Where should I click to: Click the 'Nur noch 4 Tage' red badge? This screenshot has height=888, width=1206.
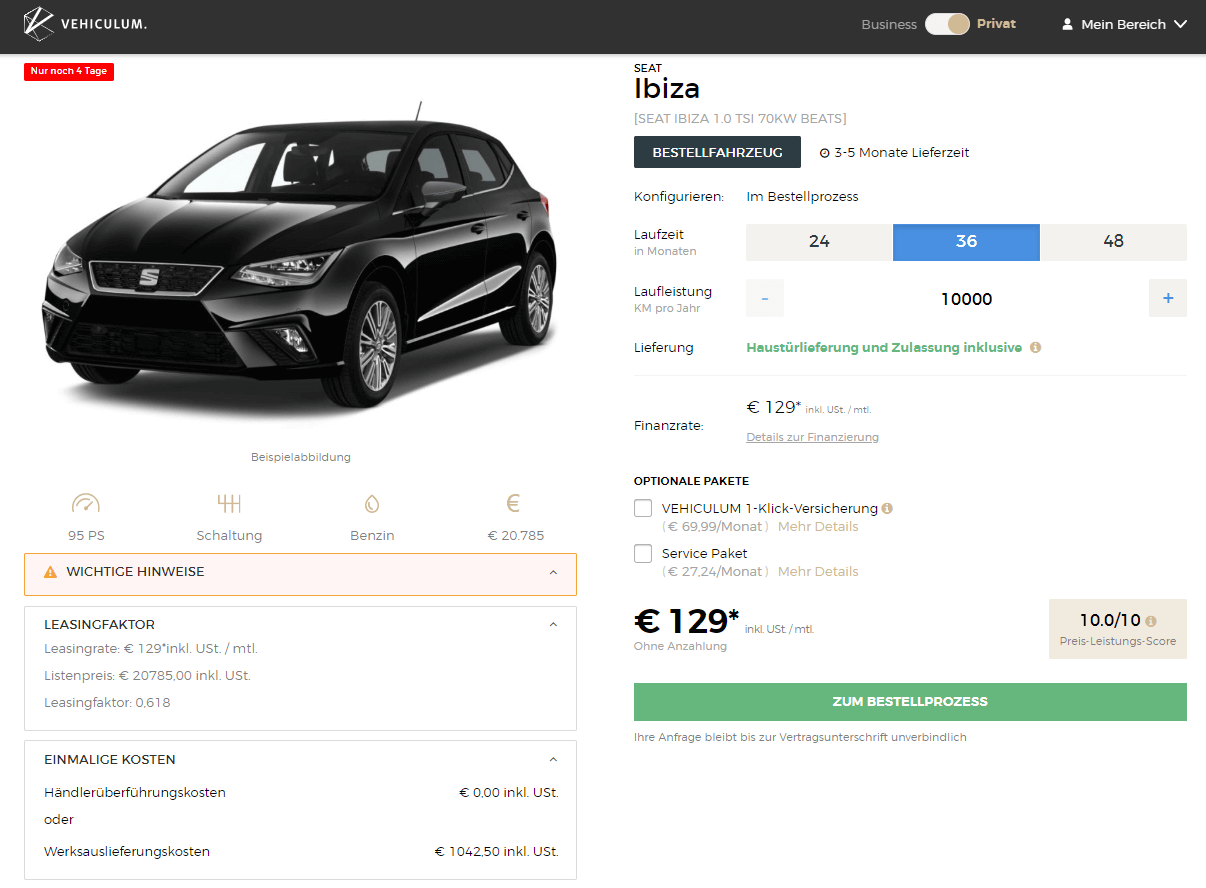point(69,72)
